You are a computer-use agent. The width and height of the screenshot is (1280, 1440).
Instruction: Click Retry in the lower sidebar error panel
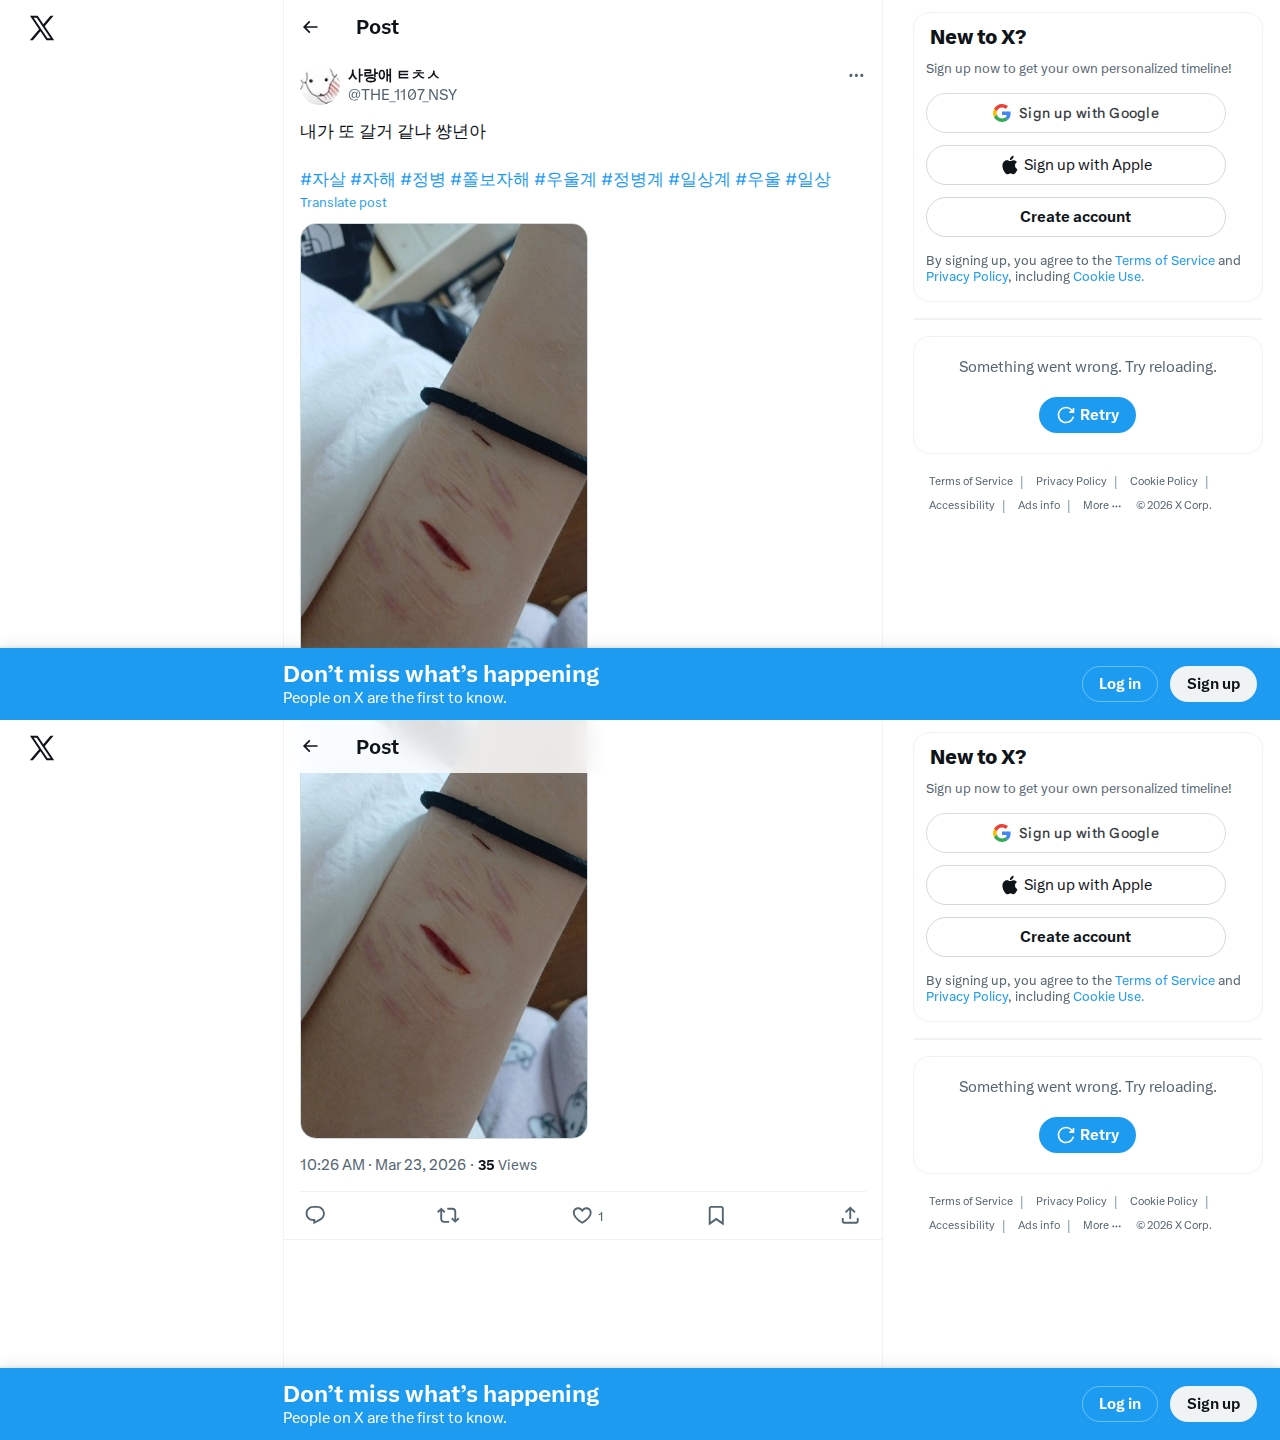click(1087, 1135)
